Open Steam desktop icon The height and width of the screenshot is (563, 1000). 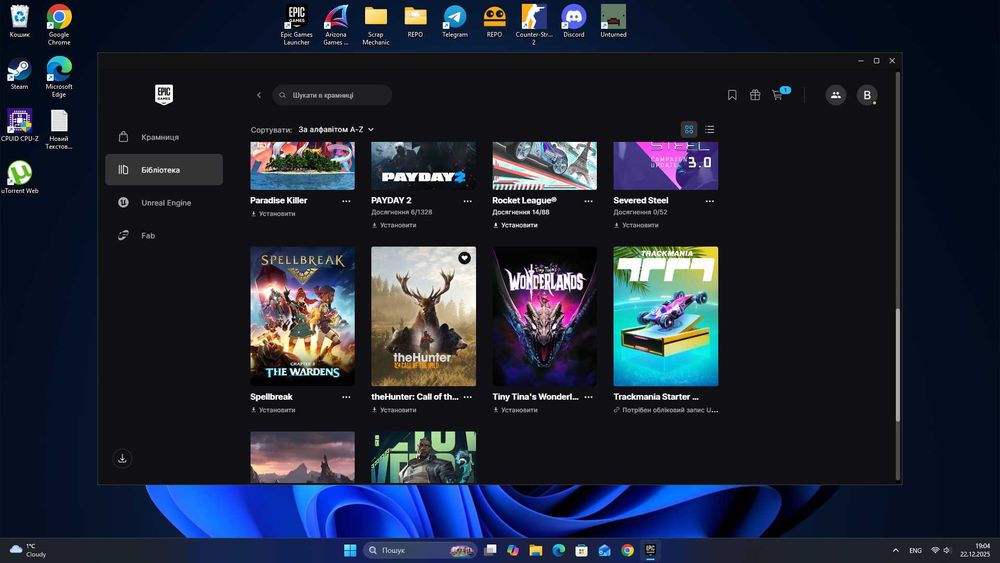point(19,74)
